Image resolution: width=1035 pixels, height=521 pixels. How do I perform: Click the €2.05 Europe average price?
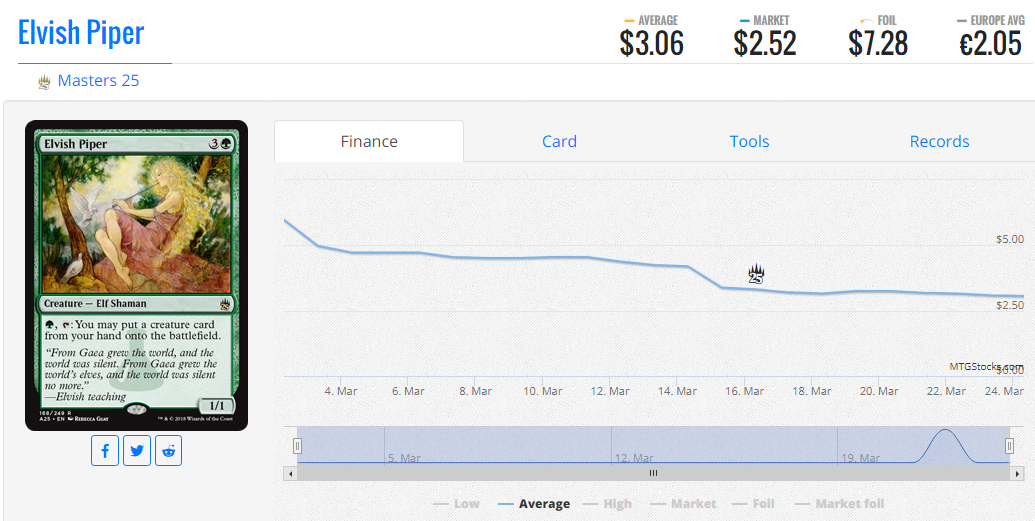click(x=990, y=44)
